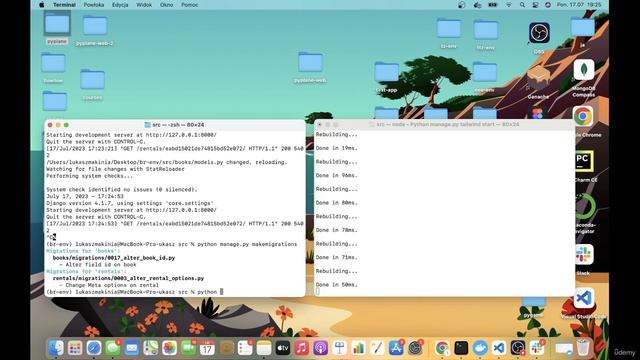Open FaceTime in the Dock
The width and height of the screenshot is (640, 360).
click(188, 348)
